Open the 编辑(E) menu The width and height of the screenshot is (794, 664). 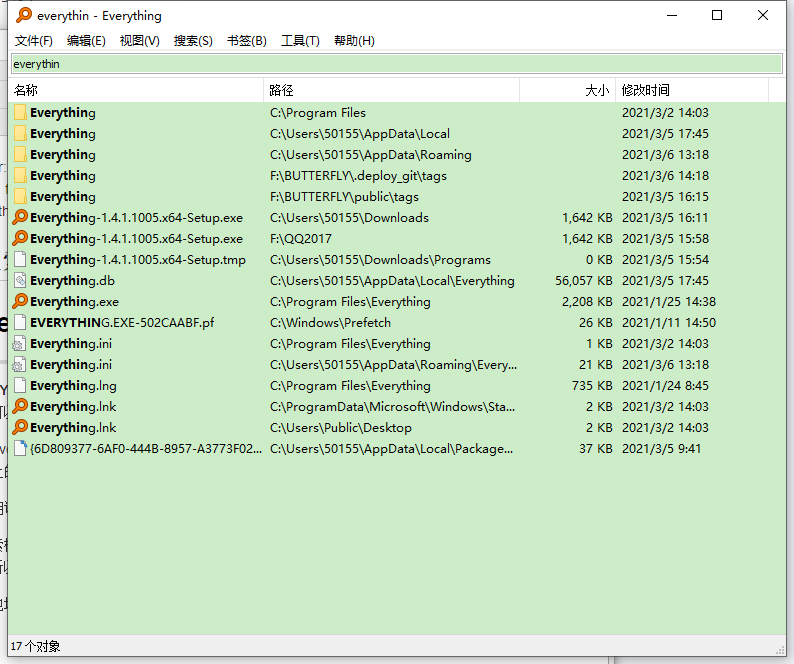coord(86,41)
